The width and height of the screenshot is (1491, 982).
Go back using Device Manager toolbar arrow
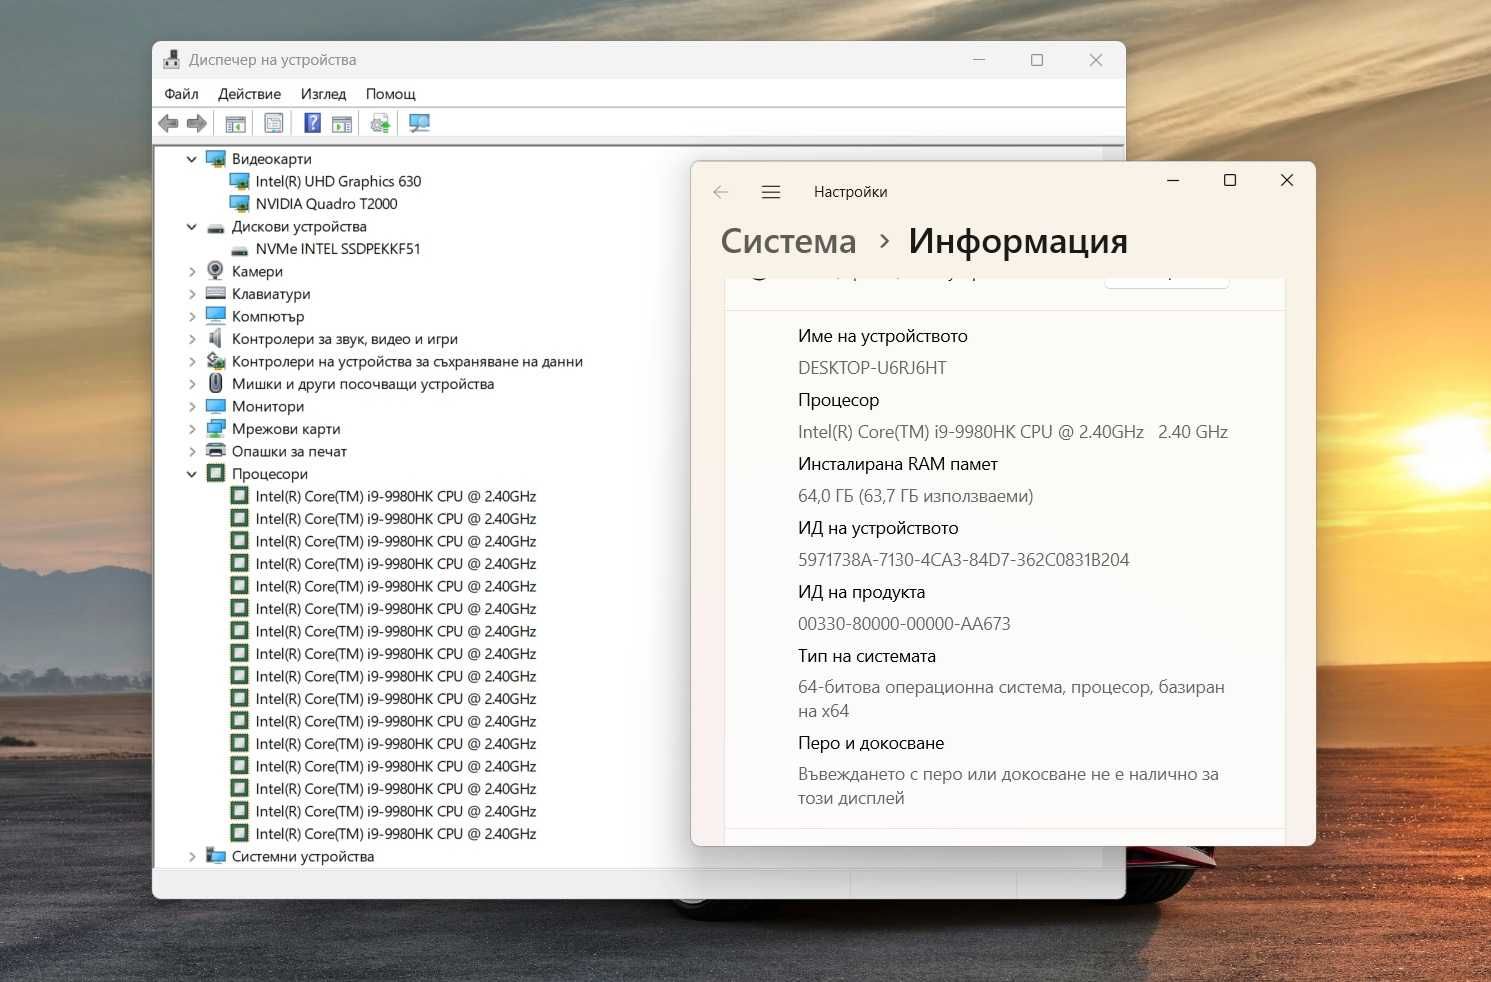pos(168,123)
